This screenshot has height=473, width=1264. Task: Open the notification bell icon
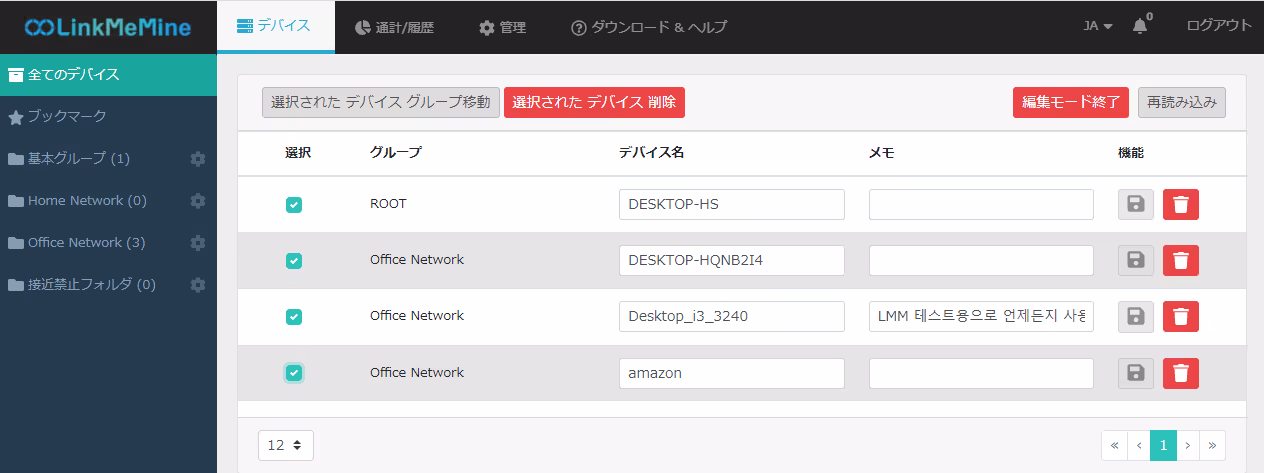point(1140,27)
